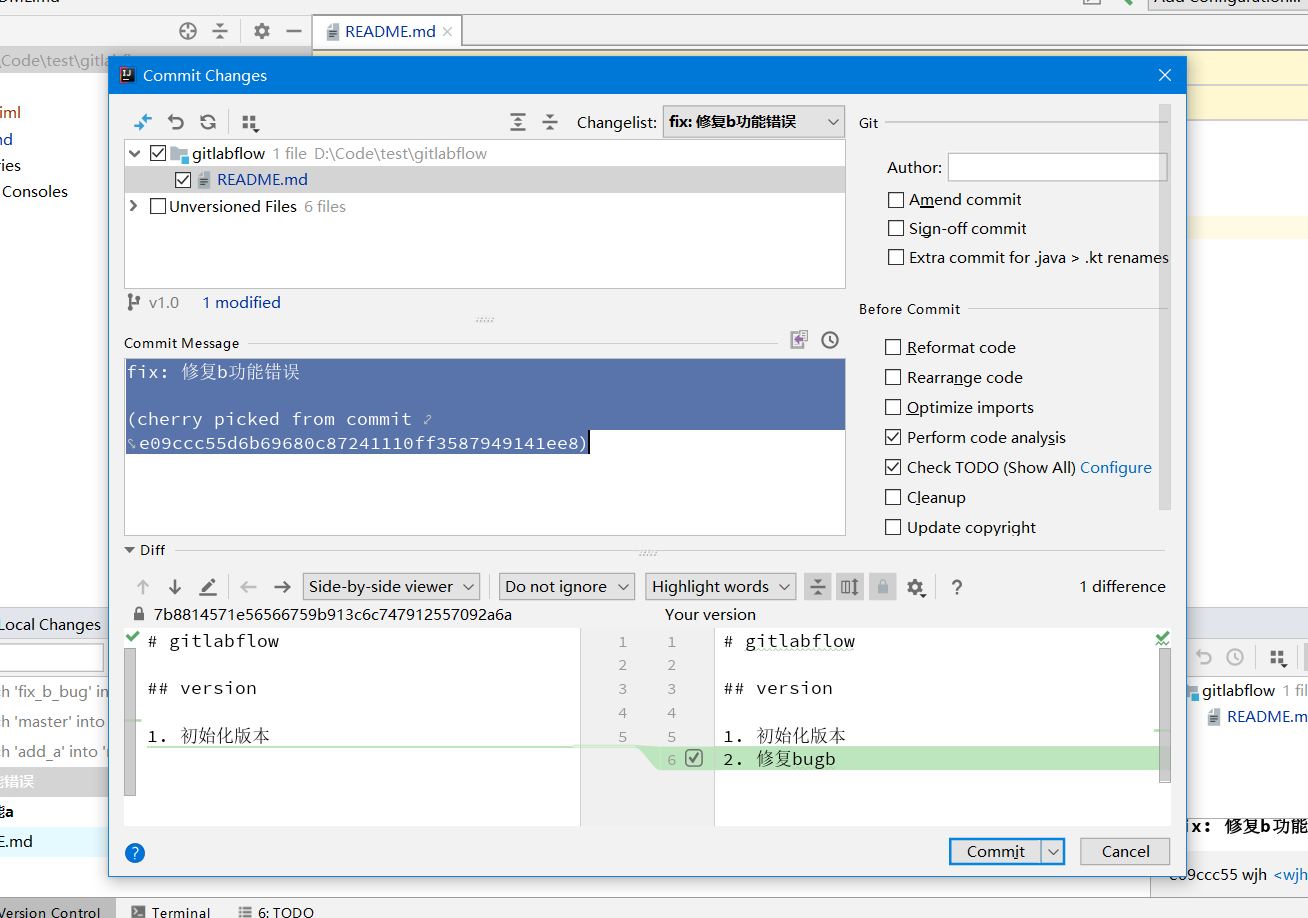The image size is (1308, 918).
Task: Open the Configure TODO link
Action: pos(1115,468)
